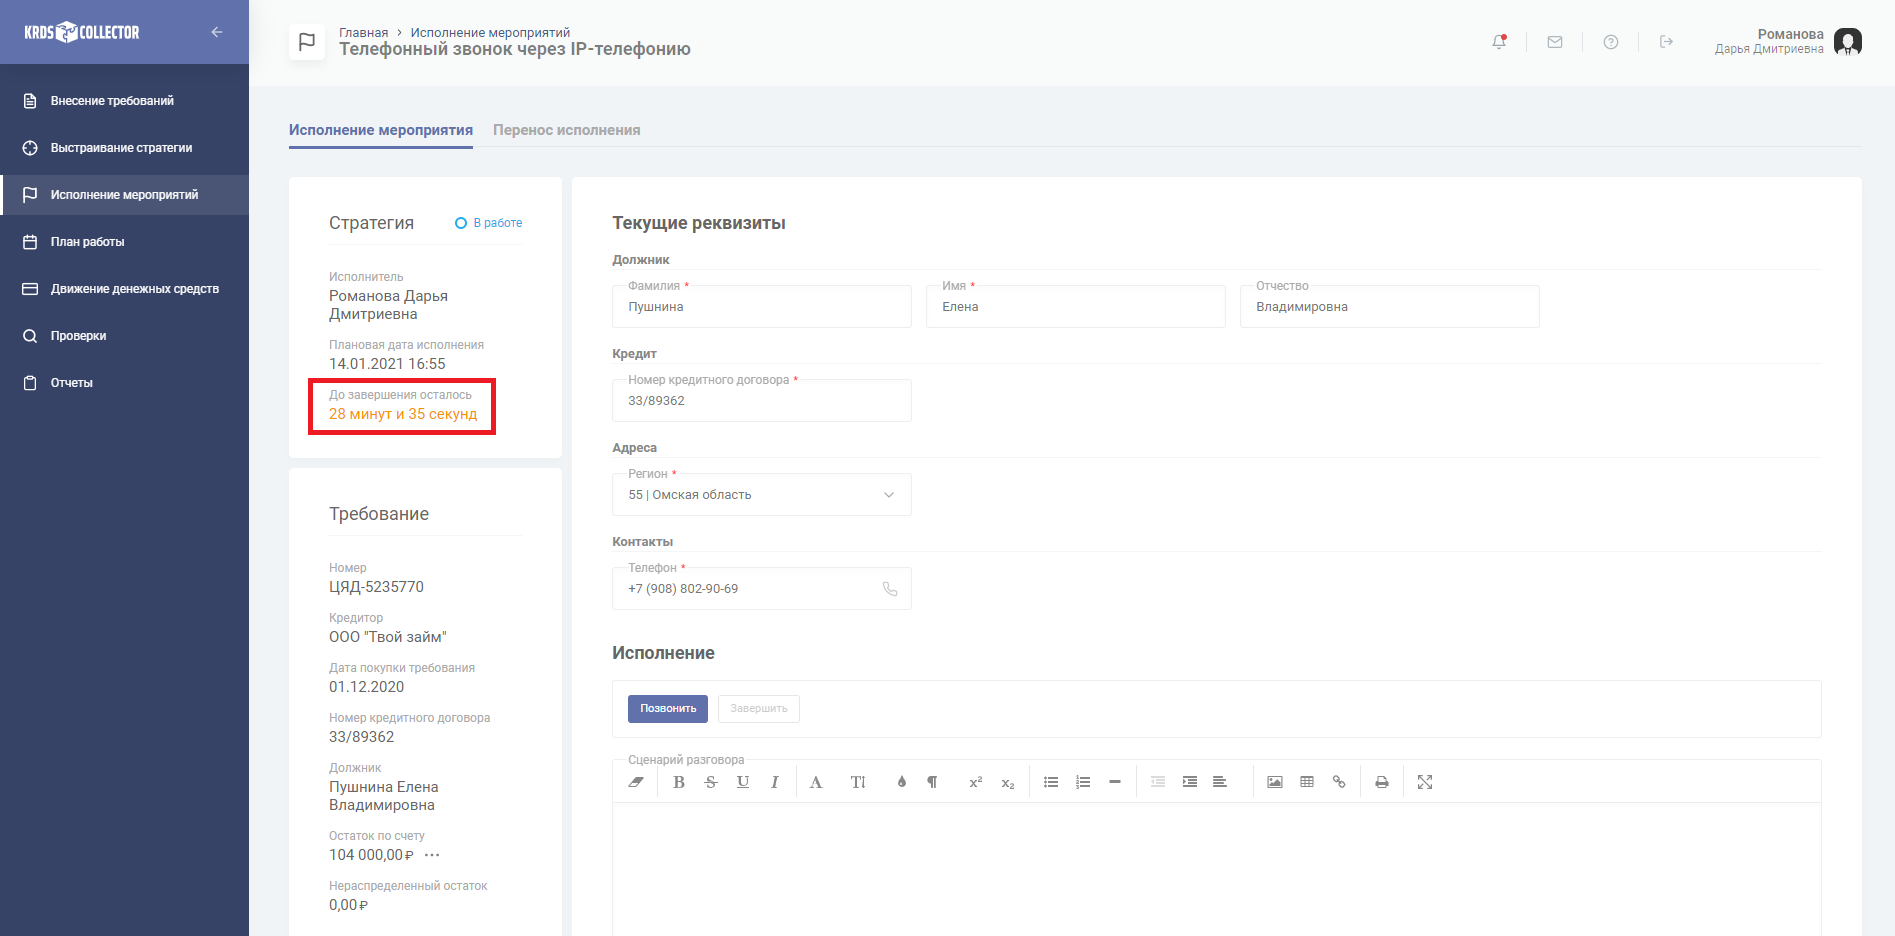Viewport: 1895px width, 936px height.
Task: Toggle italic formatting in editor
Action: [774, 782]
